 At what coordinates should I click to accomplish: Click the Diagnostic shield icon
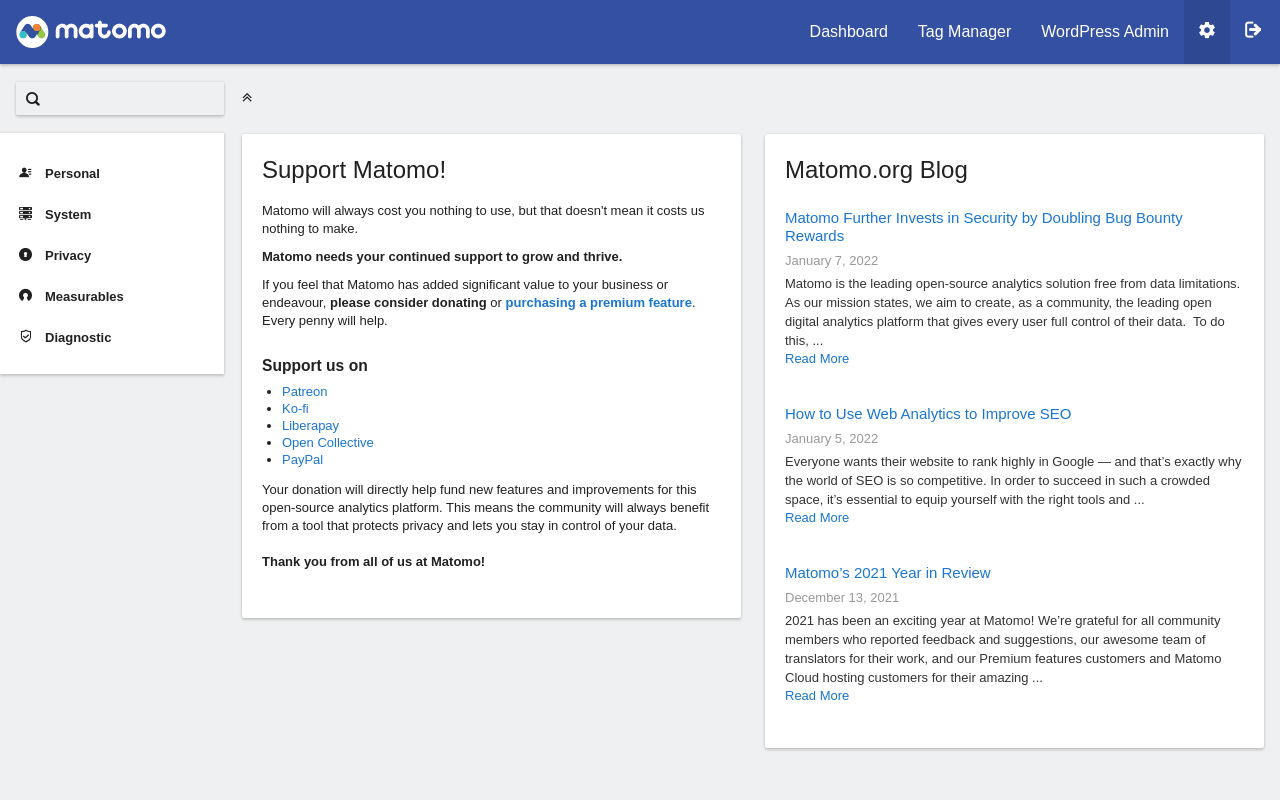point(26,337)
